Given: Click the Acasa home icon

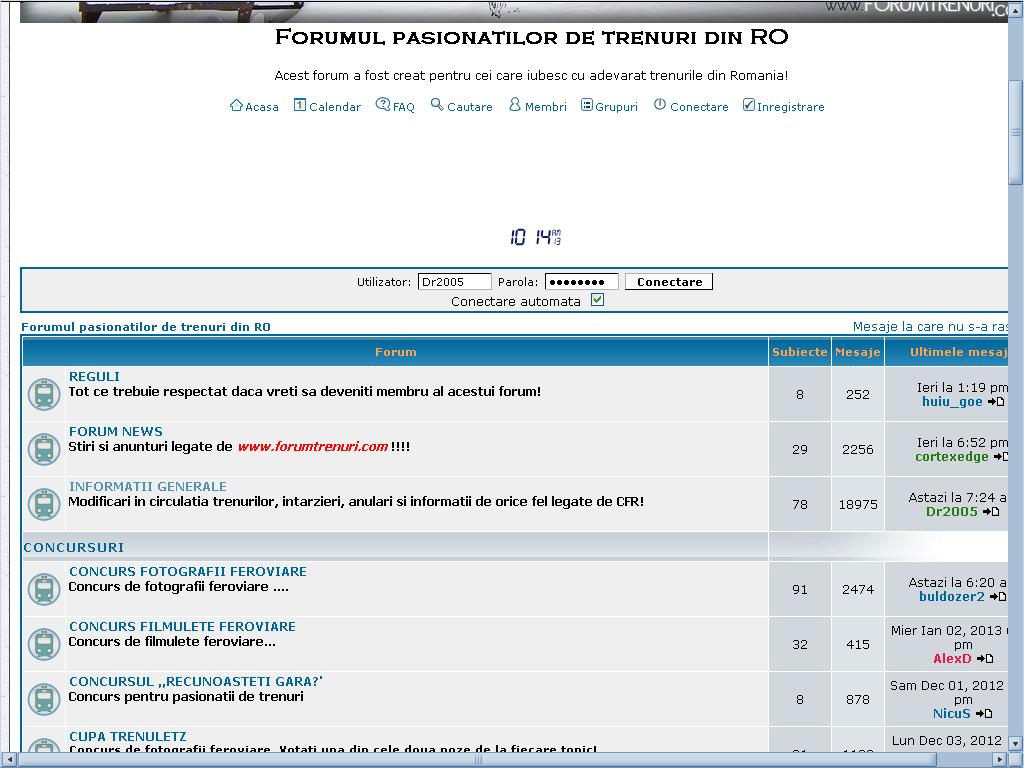Looking at the screenshot, I should click(236, 105).
